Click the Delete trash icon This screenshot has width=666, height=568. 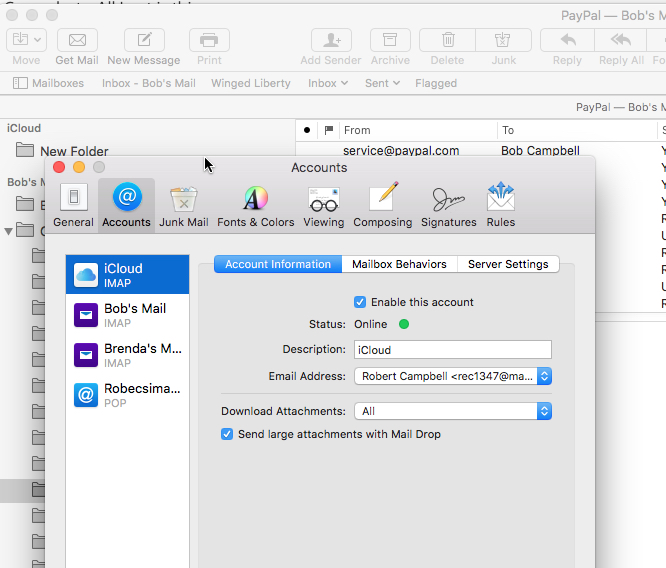[x=448, y=40]
